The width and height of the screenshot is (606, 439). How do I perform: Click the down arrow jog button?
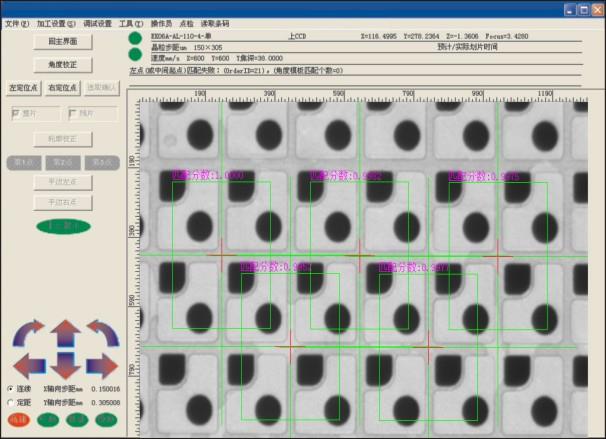coord(65,366)
